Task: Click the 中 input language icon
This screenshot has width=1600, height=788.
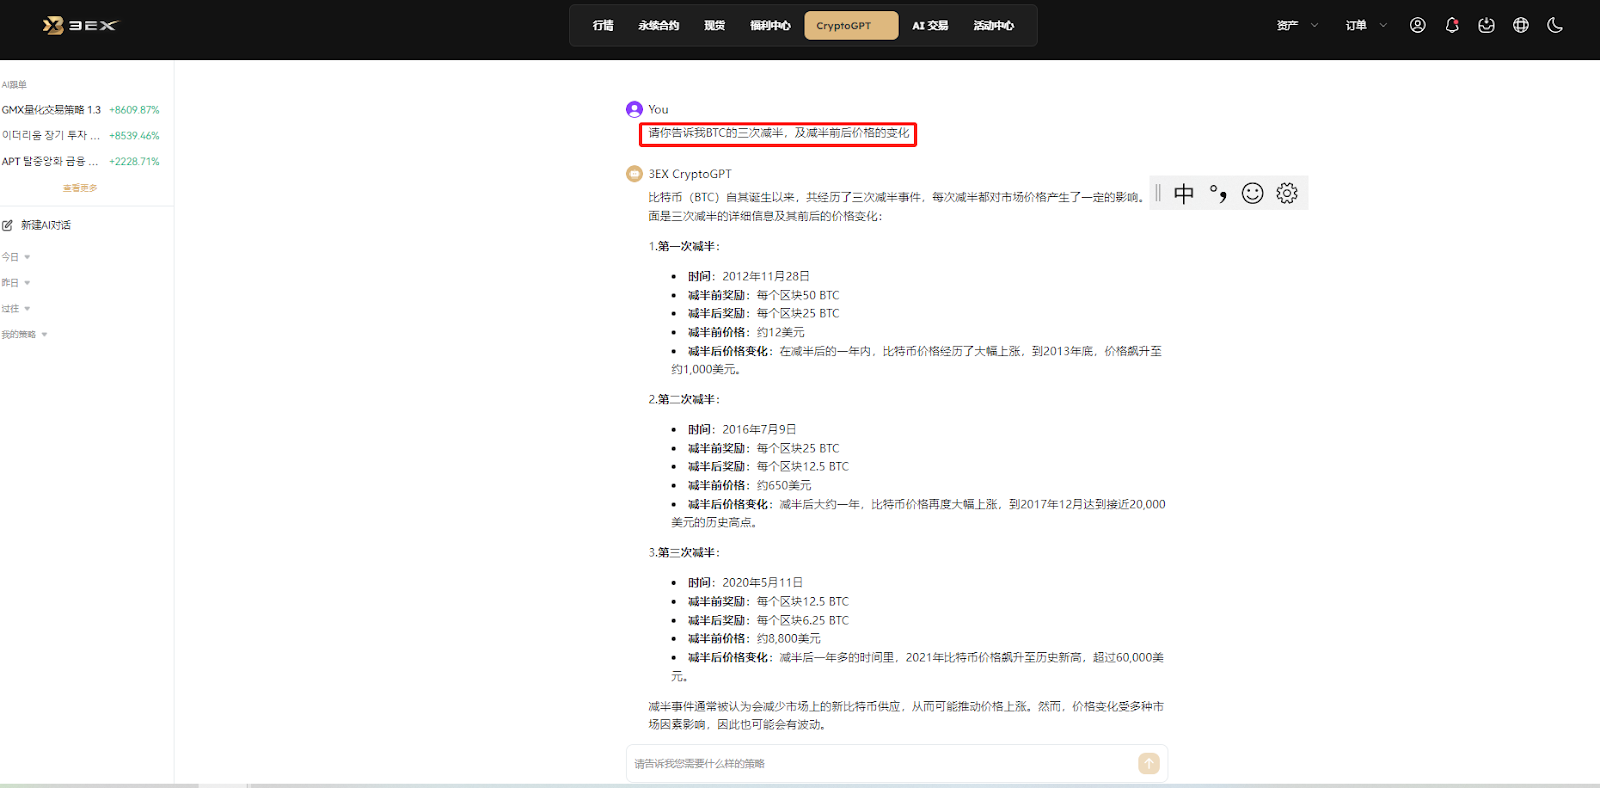Action: 1184,193
